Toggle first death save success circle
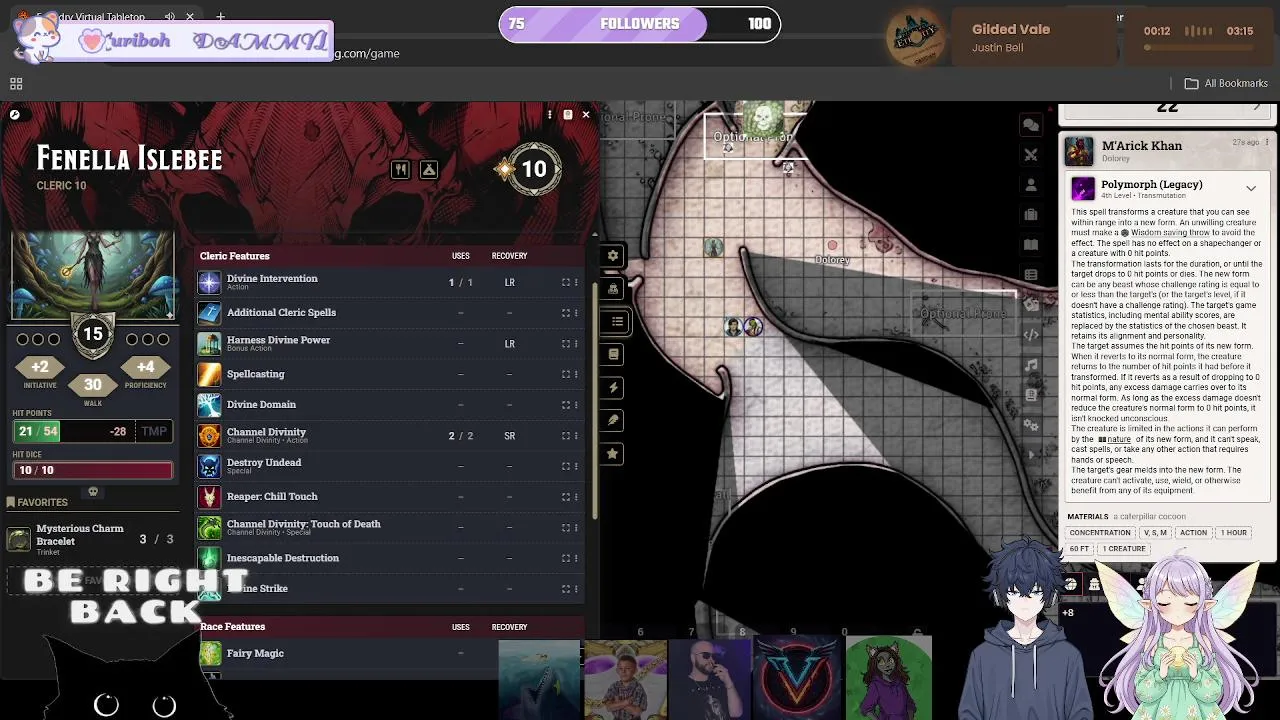This screenshot has height=720, width=1280. pos(22,339)
